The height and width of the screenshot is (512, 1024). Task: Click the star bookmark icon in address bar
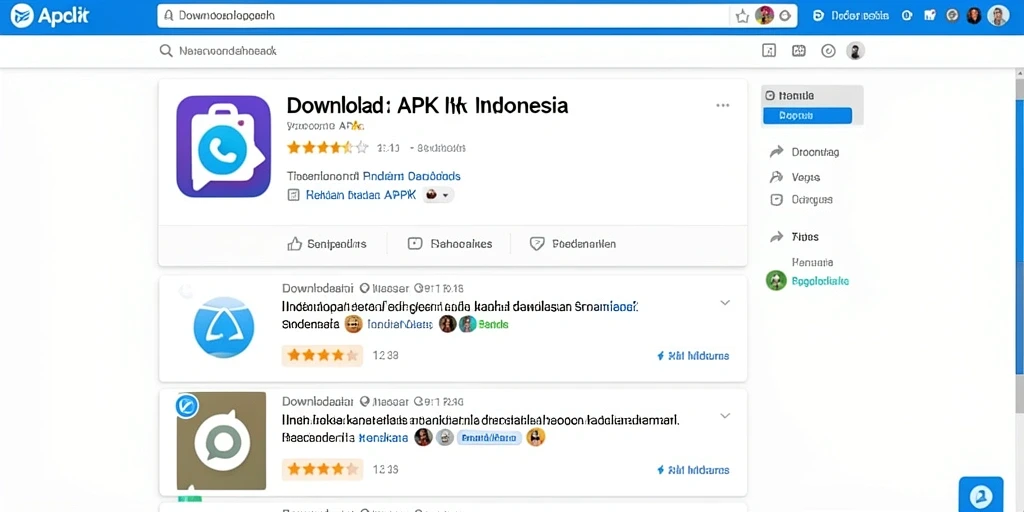pyautogui.click(x=742, y=16)
